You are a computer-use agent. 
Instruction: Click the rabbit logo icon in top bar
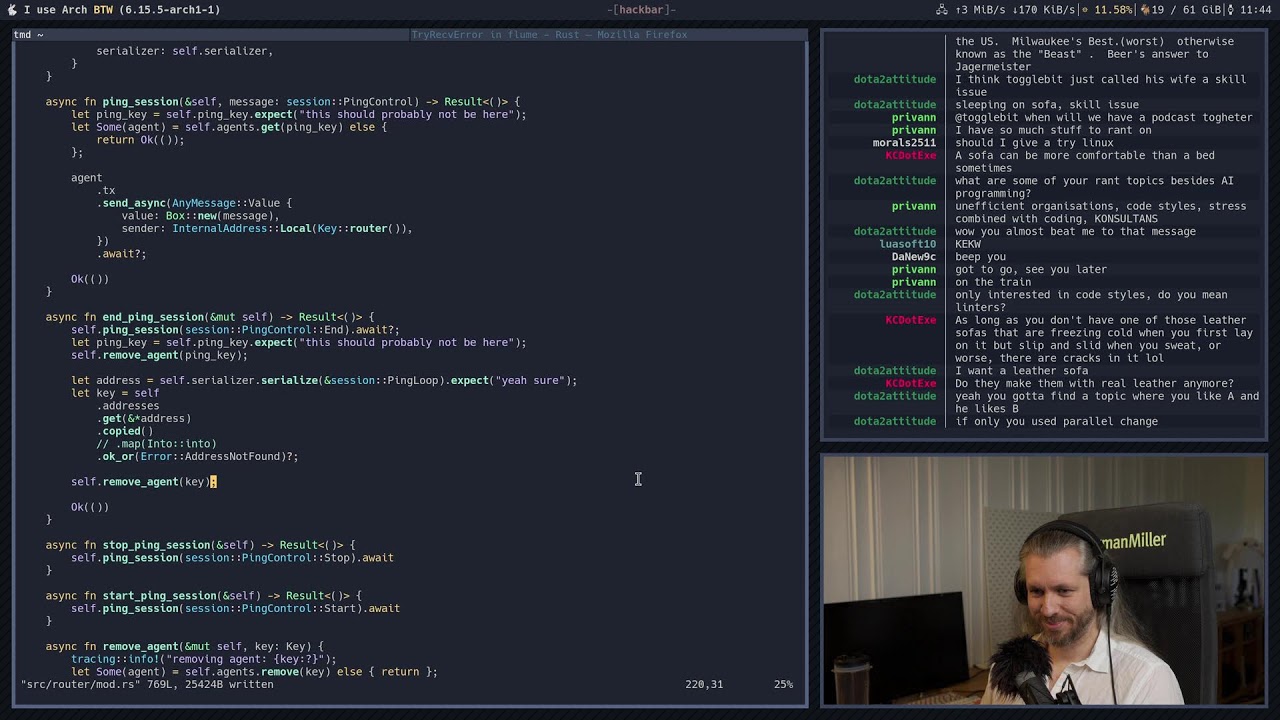12,10
